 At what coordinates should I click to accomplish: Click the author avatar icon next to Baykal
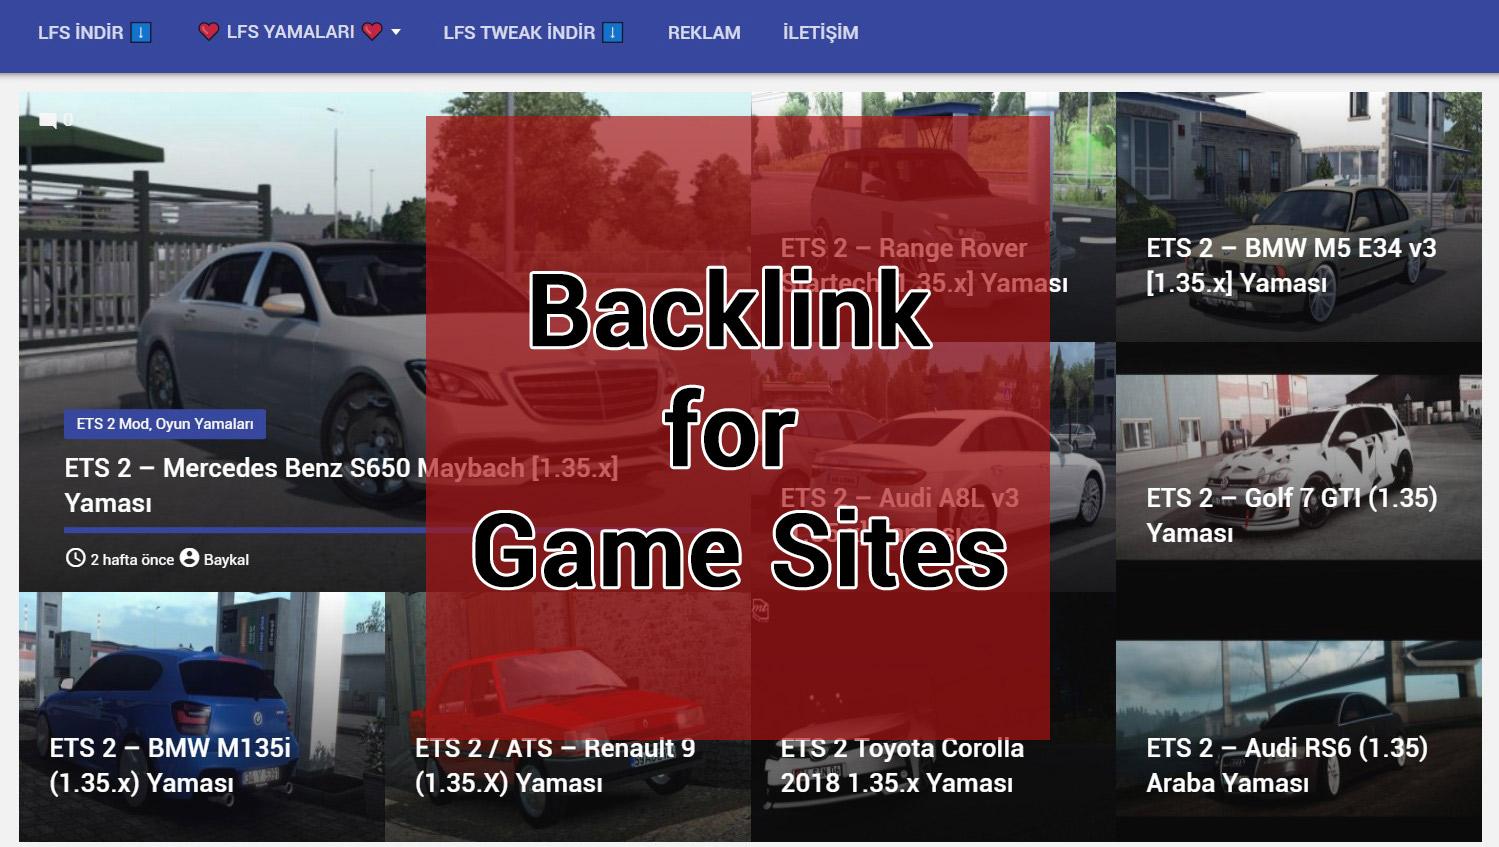[x=189, y=559]
